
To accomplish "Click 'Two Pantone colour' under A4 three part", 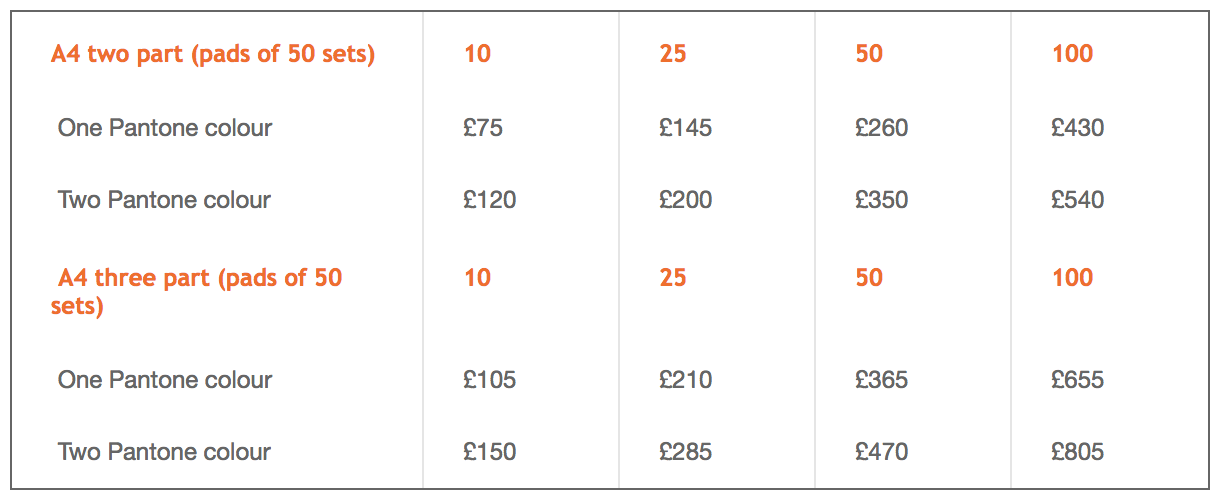I will pyautogui.click(x=165, y=452).
